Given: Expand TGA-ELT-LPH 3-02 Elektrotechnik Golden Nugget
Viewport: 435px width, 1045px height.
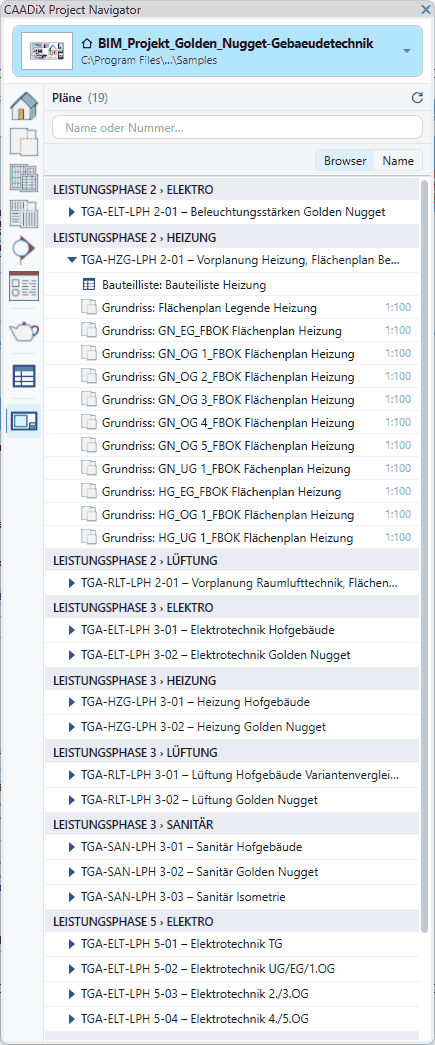Looking at the screenshot, I should [73, 655].
